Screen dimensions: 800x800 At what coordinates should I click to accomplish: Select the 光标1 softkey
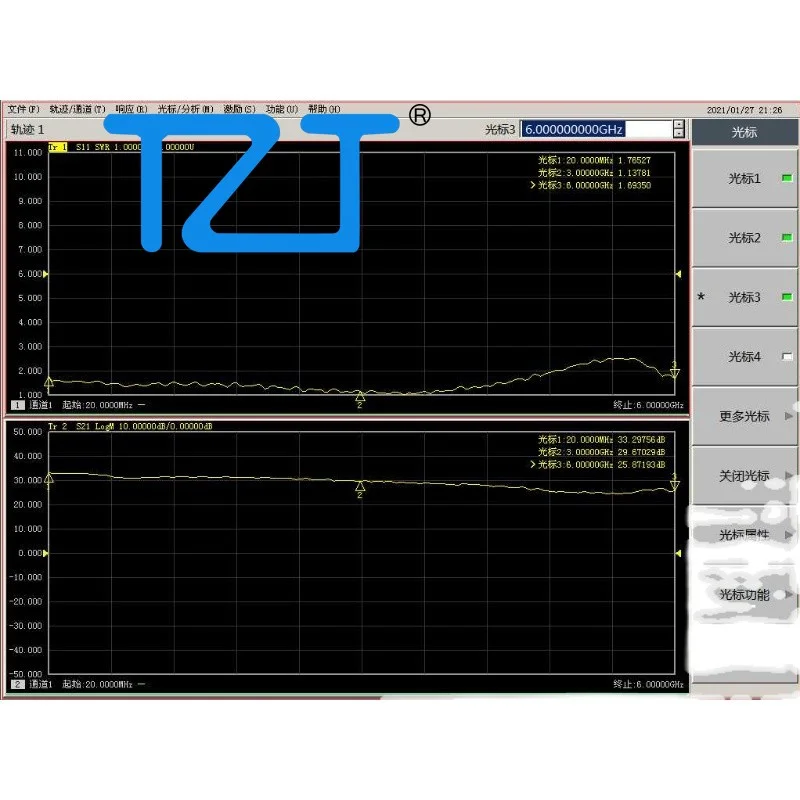coord(744,179)
